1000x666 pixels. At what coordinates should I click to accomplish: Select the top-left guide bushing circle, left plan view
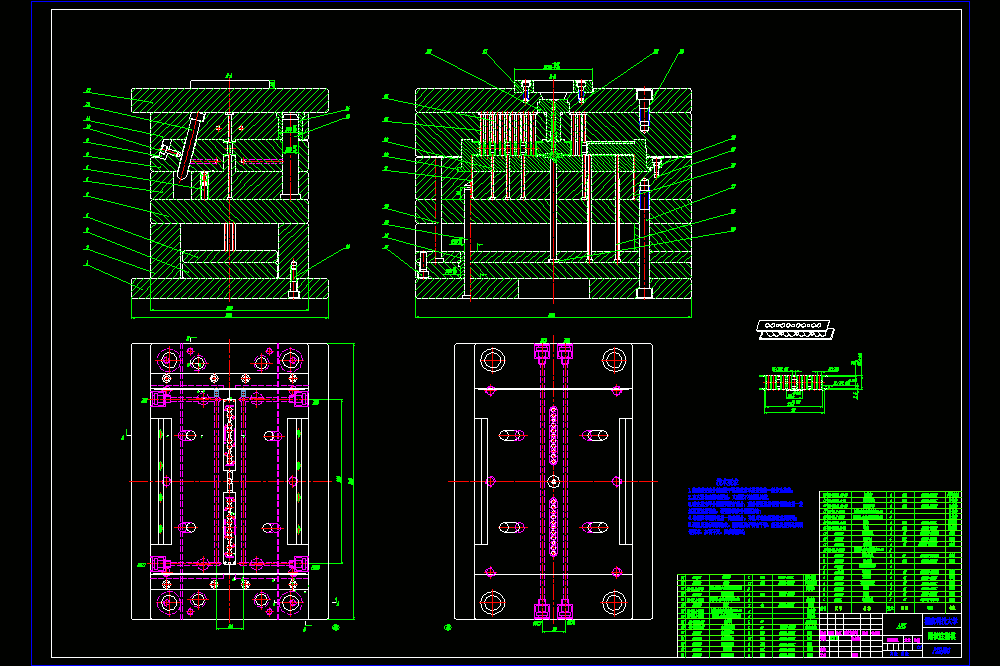(168, 360)
